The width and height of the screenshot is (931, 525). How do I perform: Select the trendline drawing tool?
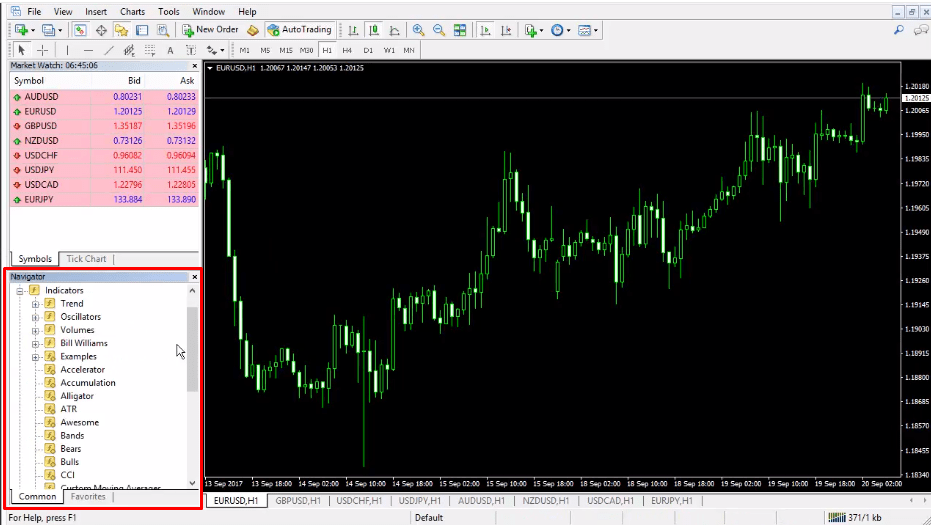coord(108,50)
